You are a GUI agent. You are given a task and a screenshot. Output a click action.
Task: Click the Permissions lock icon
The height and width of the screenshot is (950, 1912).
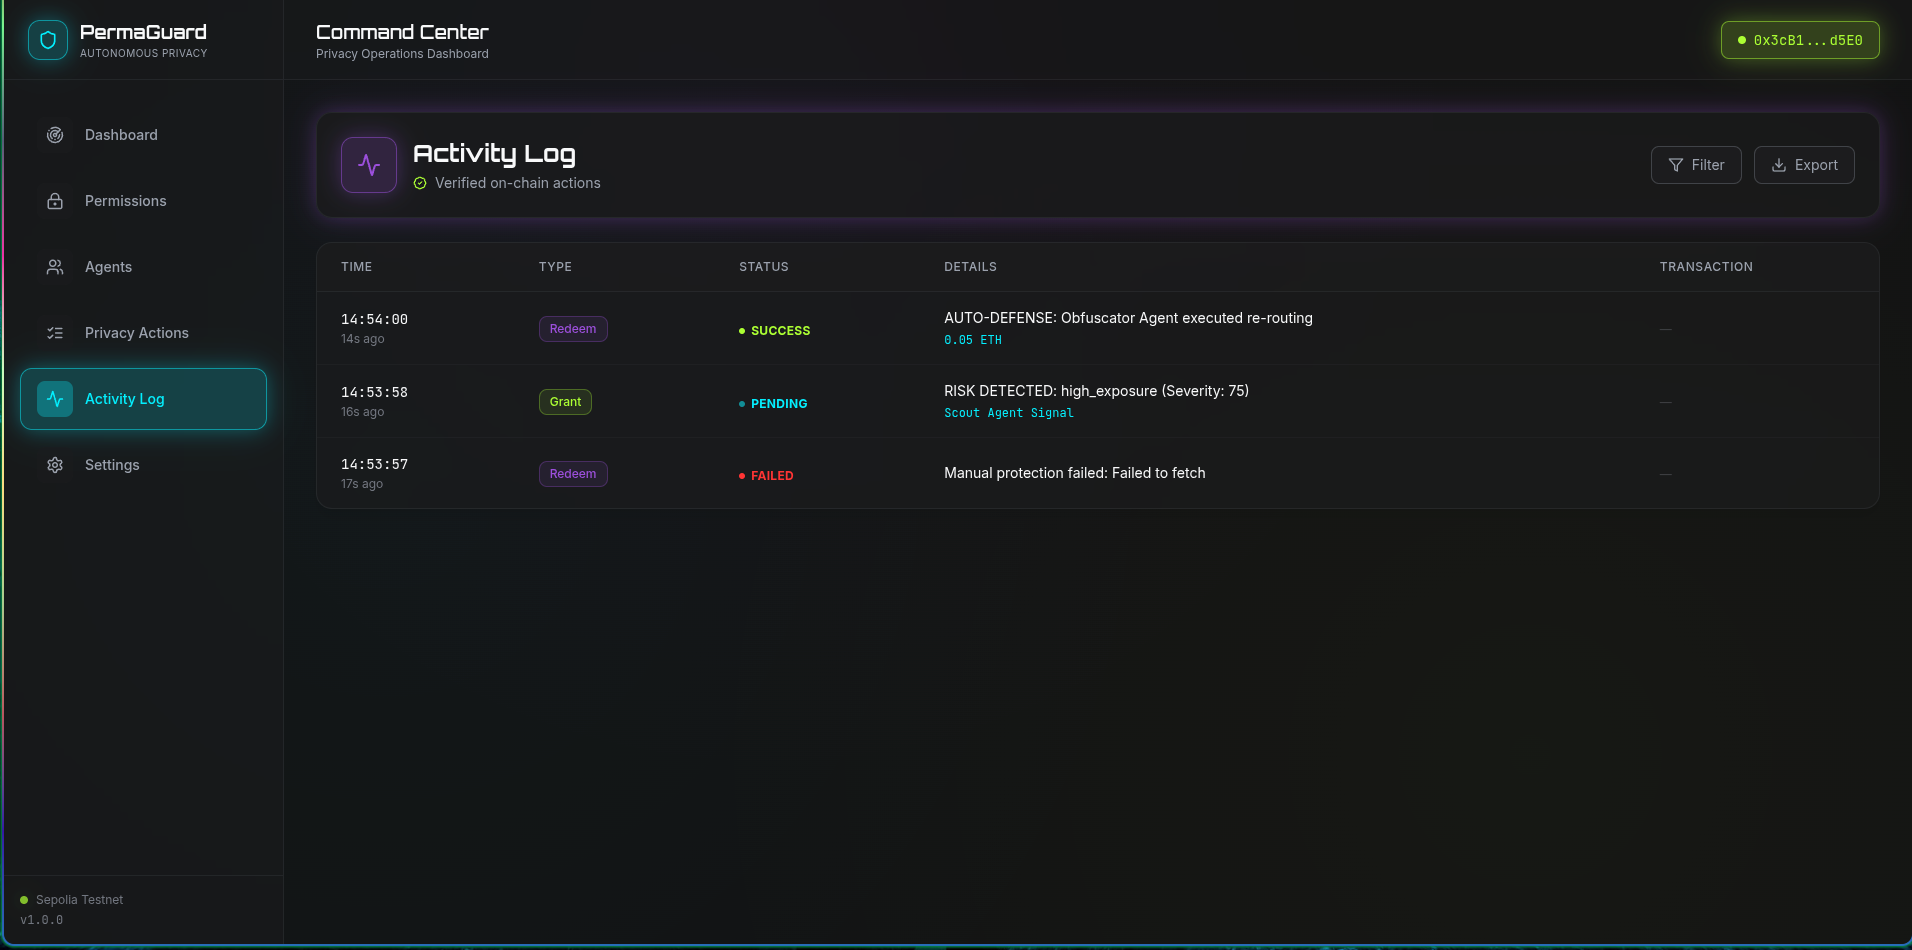(x=55, y=201)
